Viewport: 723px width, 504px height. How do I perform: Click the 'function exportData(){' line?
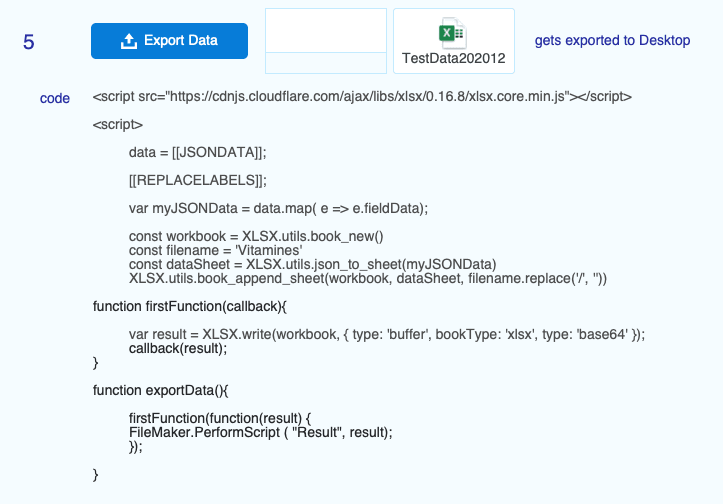pyautogui.click(x=160, y=391)
